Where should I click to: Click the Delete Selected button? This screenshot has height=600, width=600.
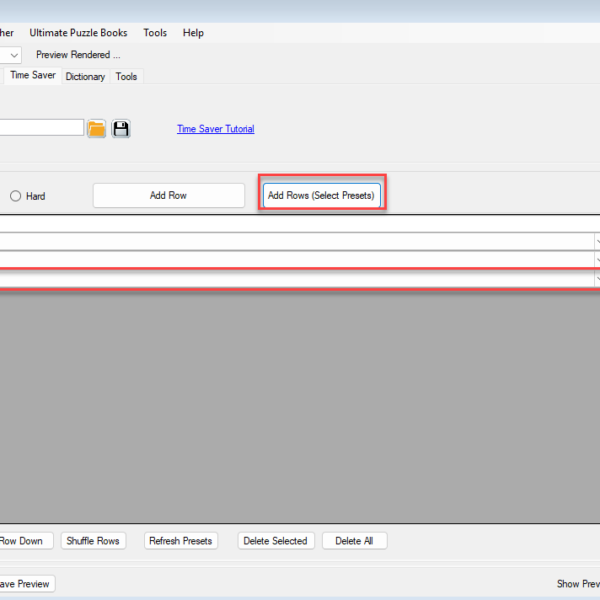(275, 541)
